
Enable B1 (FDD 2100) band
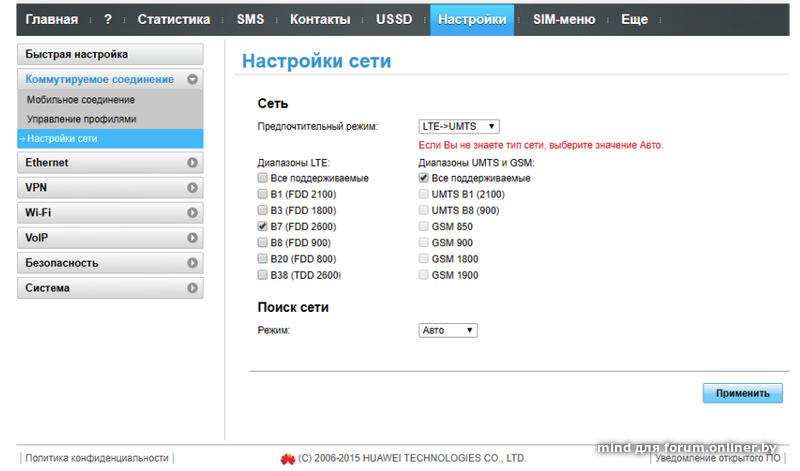tap(262, 194)
